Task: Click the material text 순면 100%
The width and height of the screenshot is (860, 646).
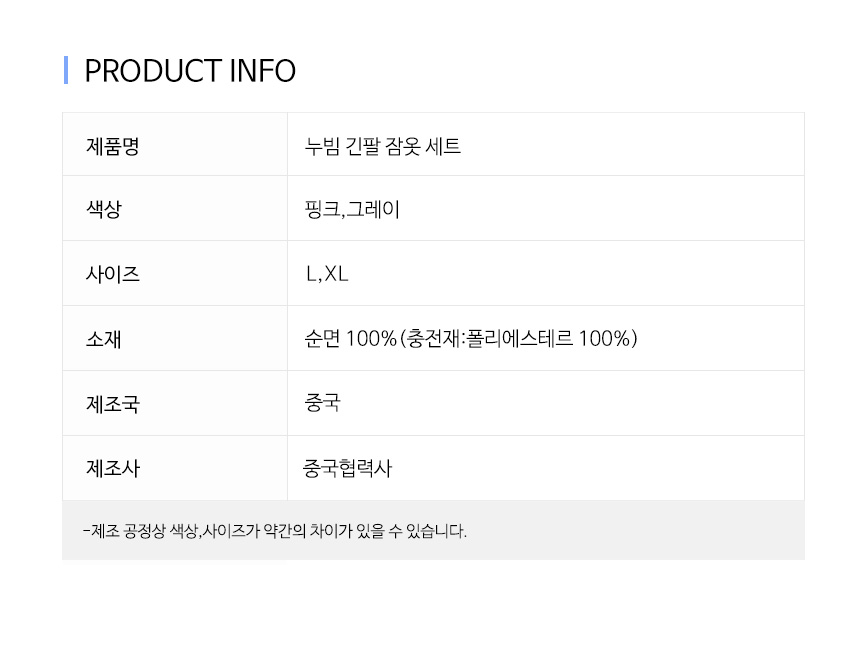Action: click(350, 338)
